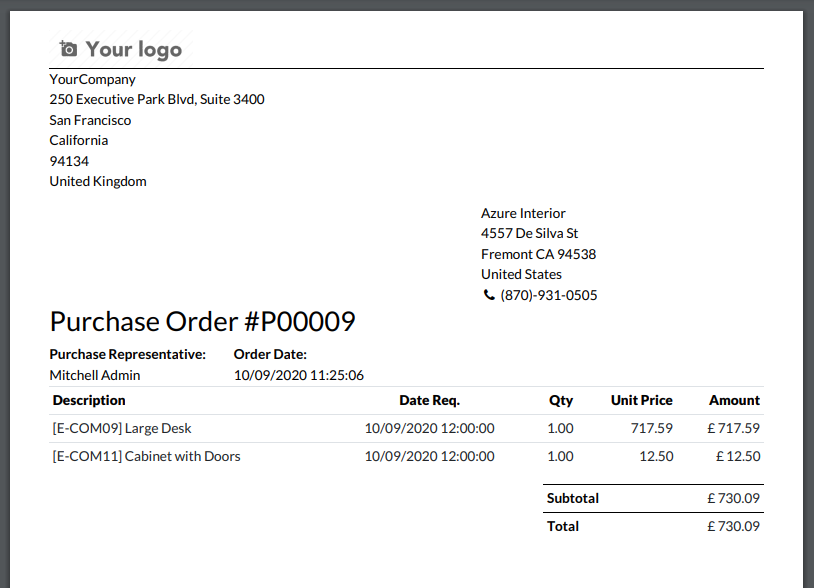Click the Azure Interior vendor name
814x588 pixels.
[523, 213]
